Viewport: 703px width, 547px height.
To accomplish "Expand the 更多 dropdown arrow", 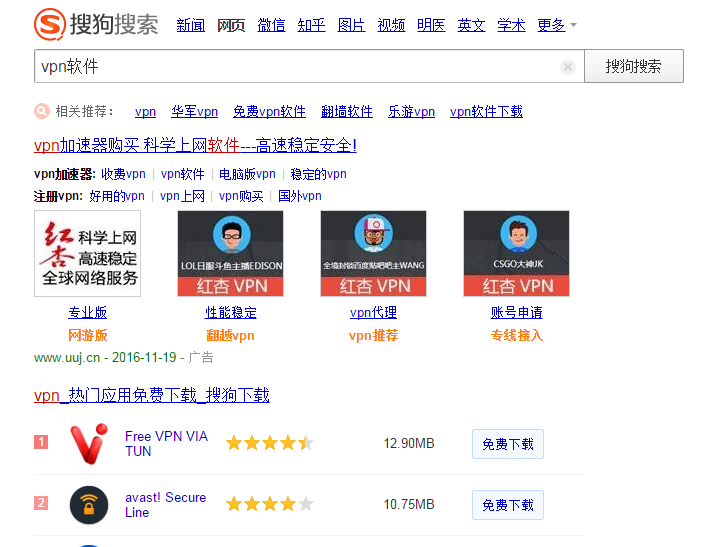I will point(573,25).
